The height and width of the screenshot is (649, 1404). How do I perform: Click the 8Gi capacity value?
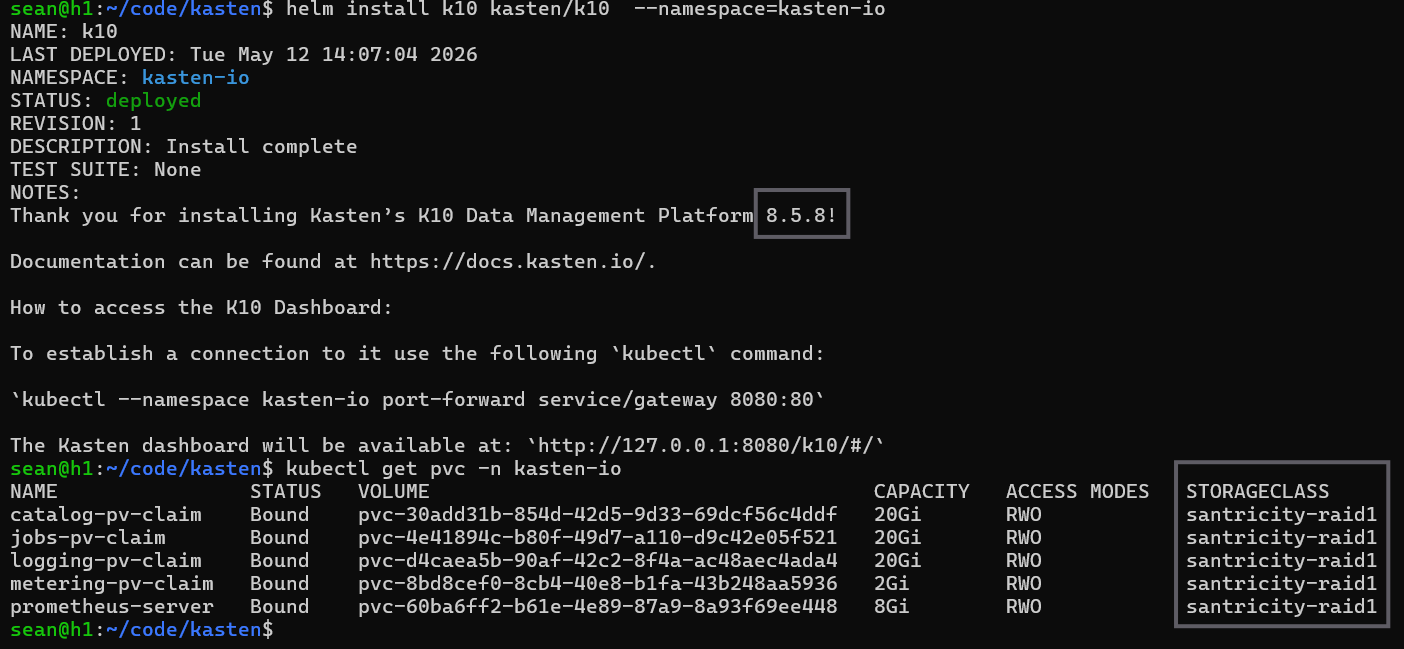[892, 607]
